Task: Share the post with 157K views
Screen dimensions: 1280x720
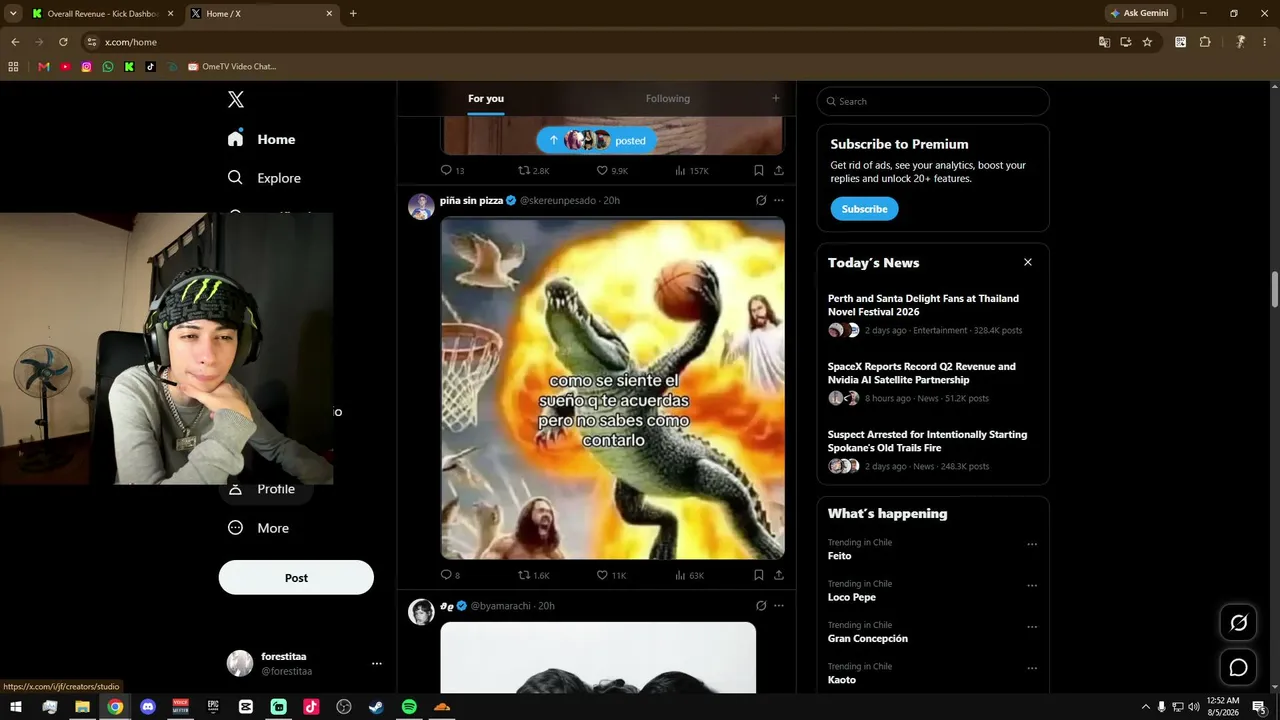Action: [779, 170]
